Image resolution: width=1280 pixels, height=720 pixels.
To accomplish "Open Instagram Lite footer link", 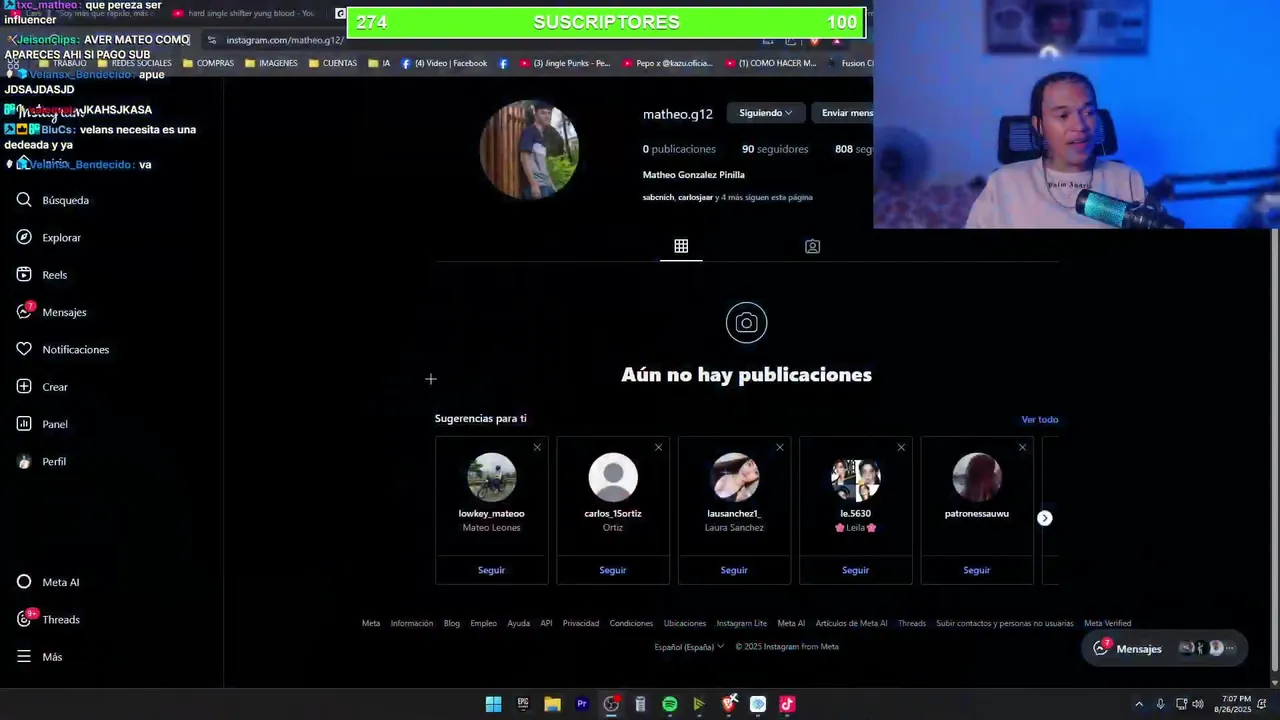I will tap(741, 623).
